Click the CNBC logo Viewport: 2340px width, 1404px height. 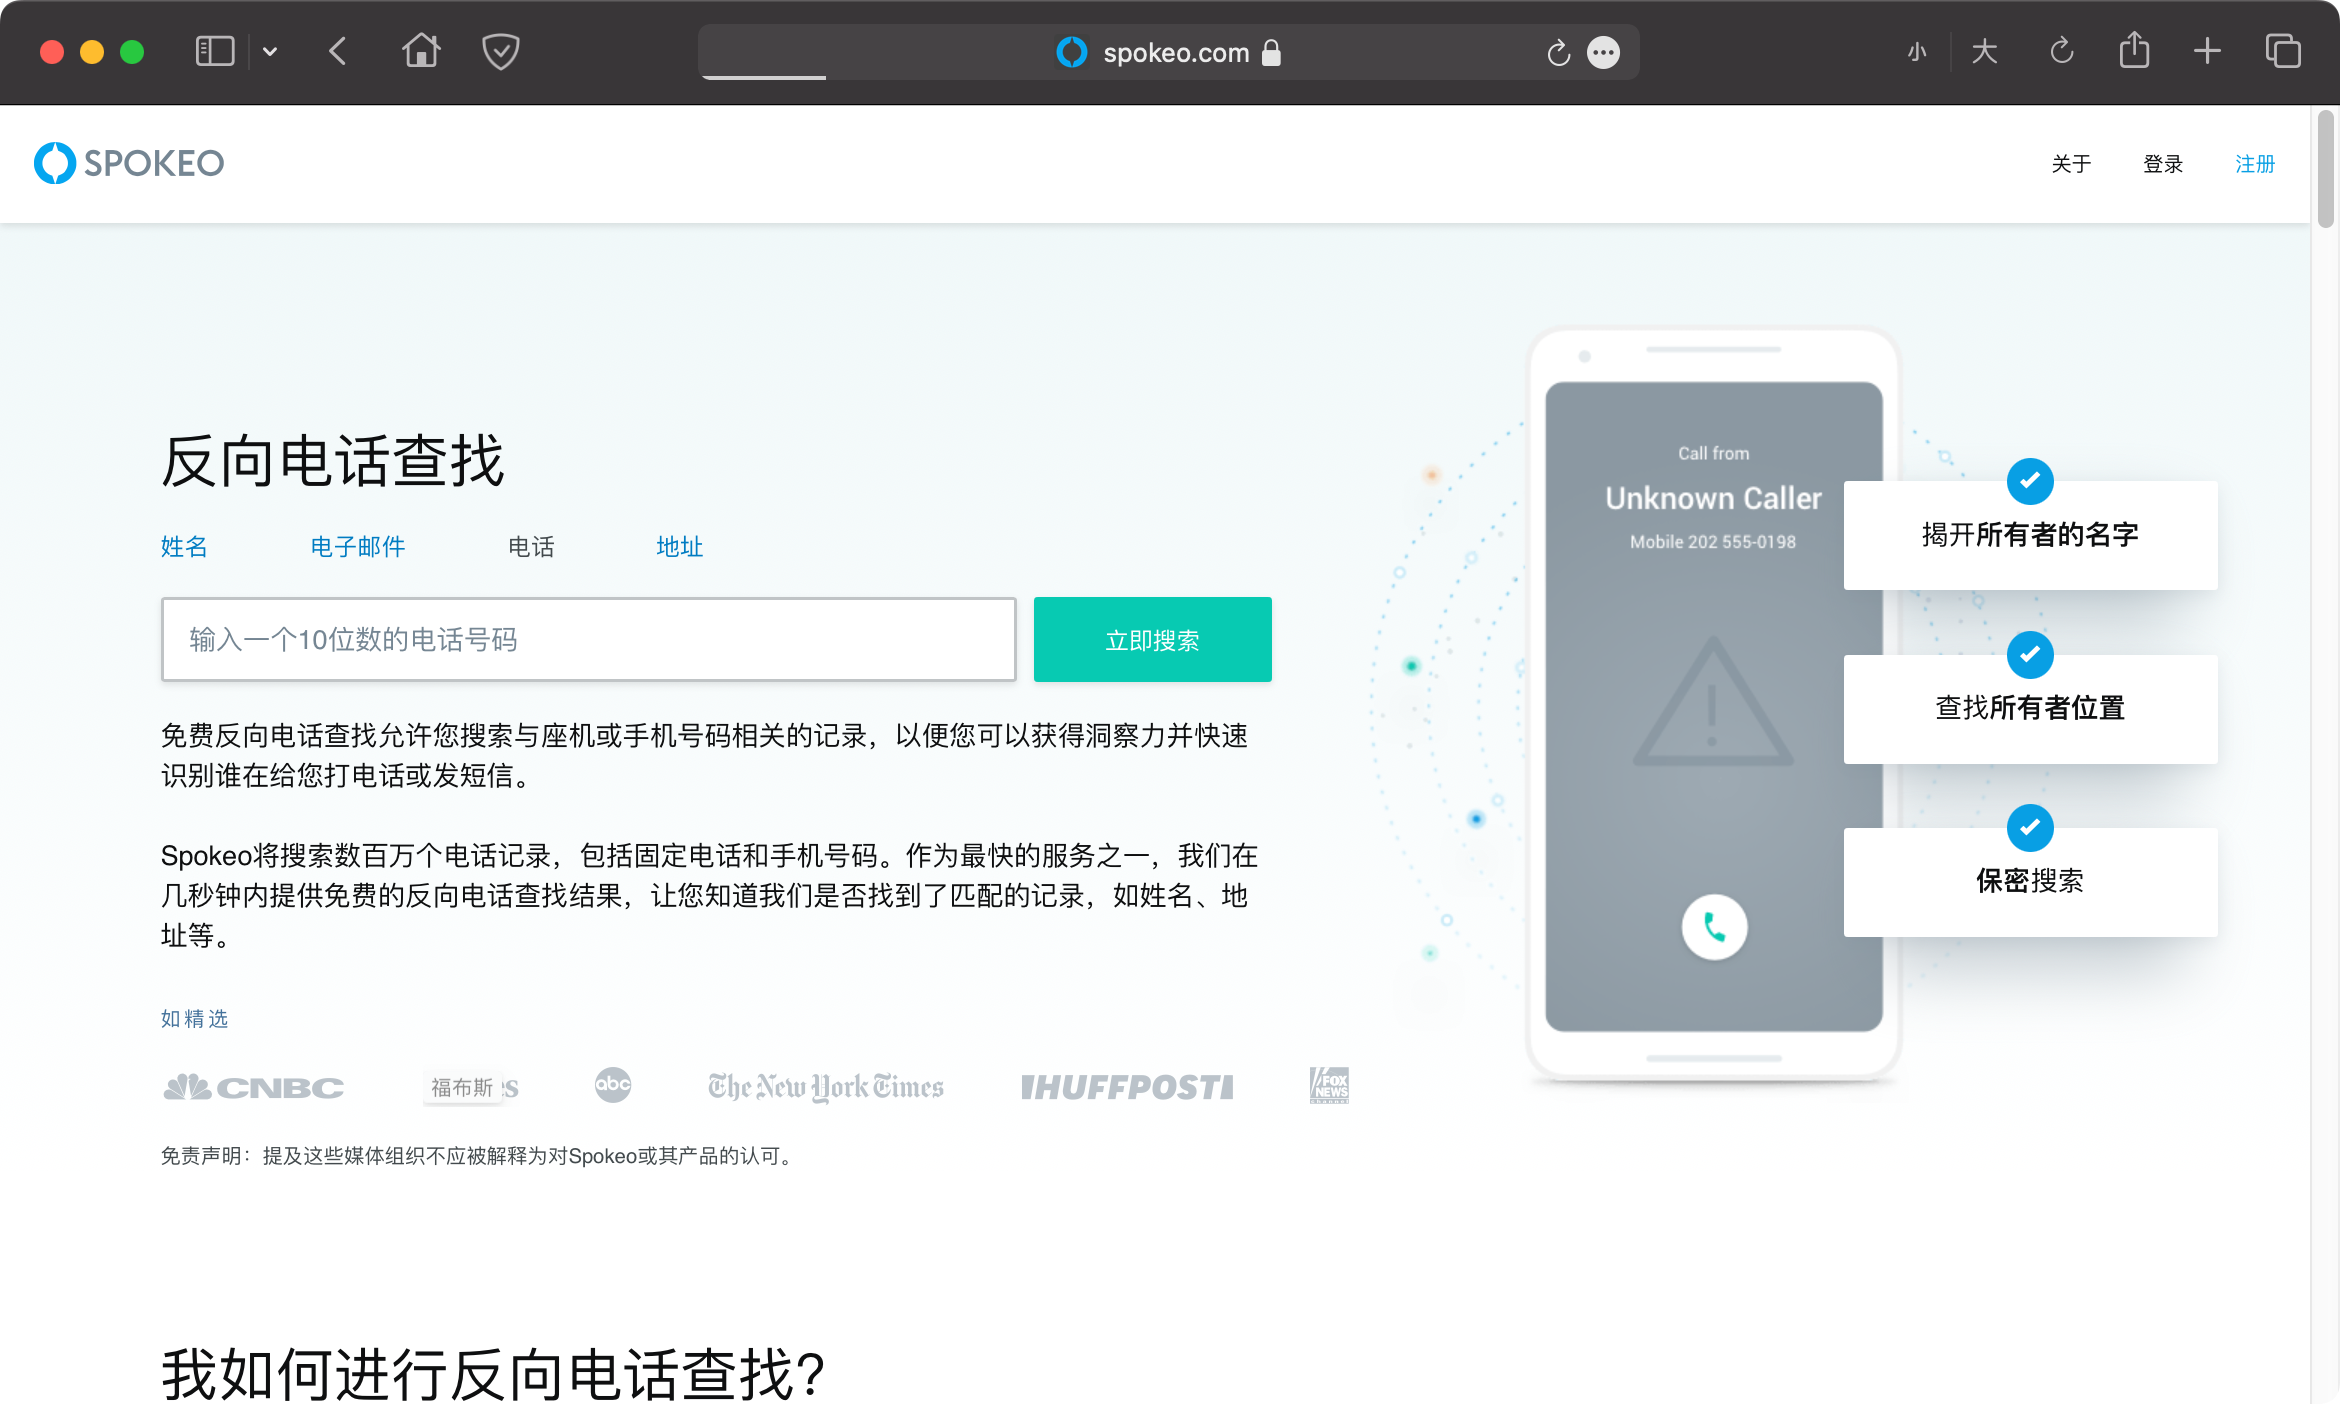coord(253,1087)
